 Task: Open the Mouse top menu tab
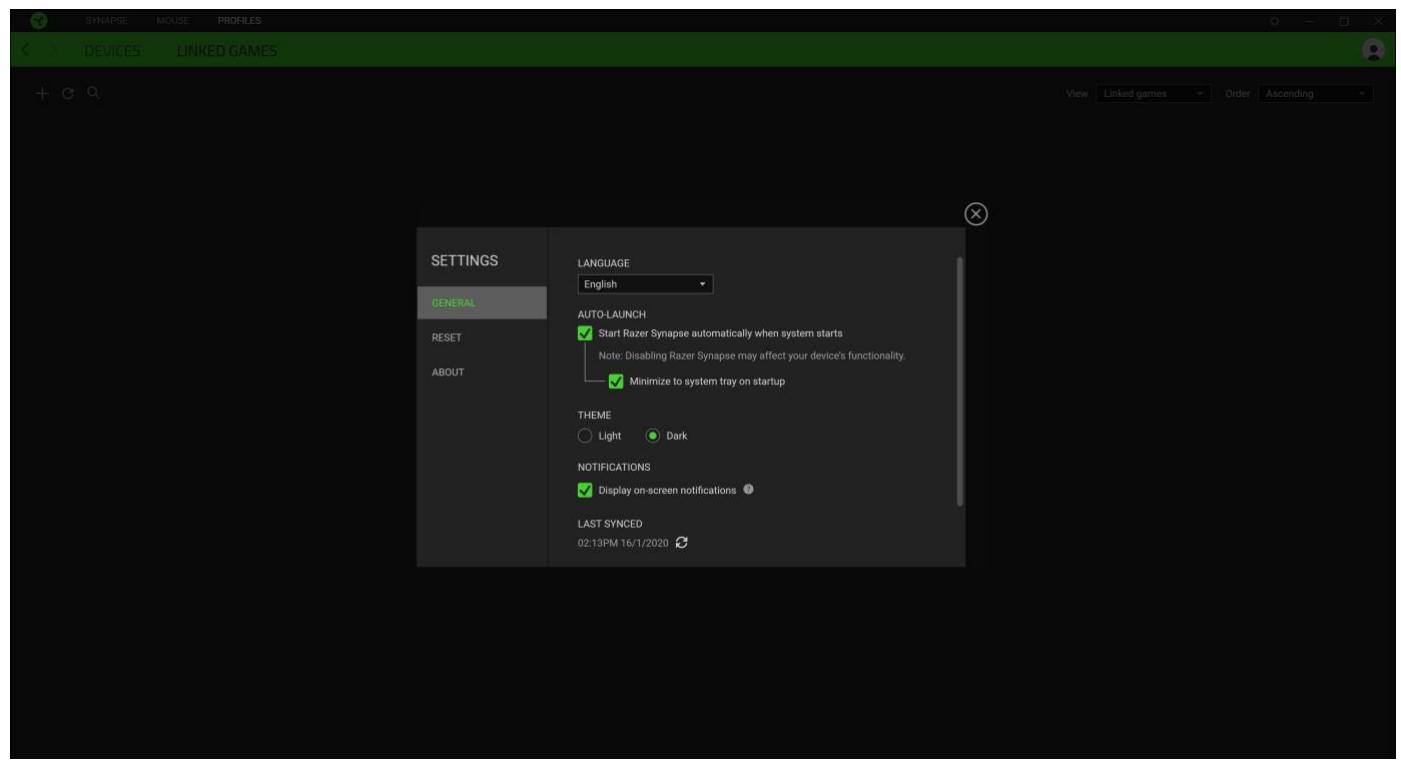(x=173, y=21)
